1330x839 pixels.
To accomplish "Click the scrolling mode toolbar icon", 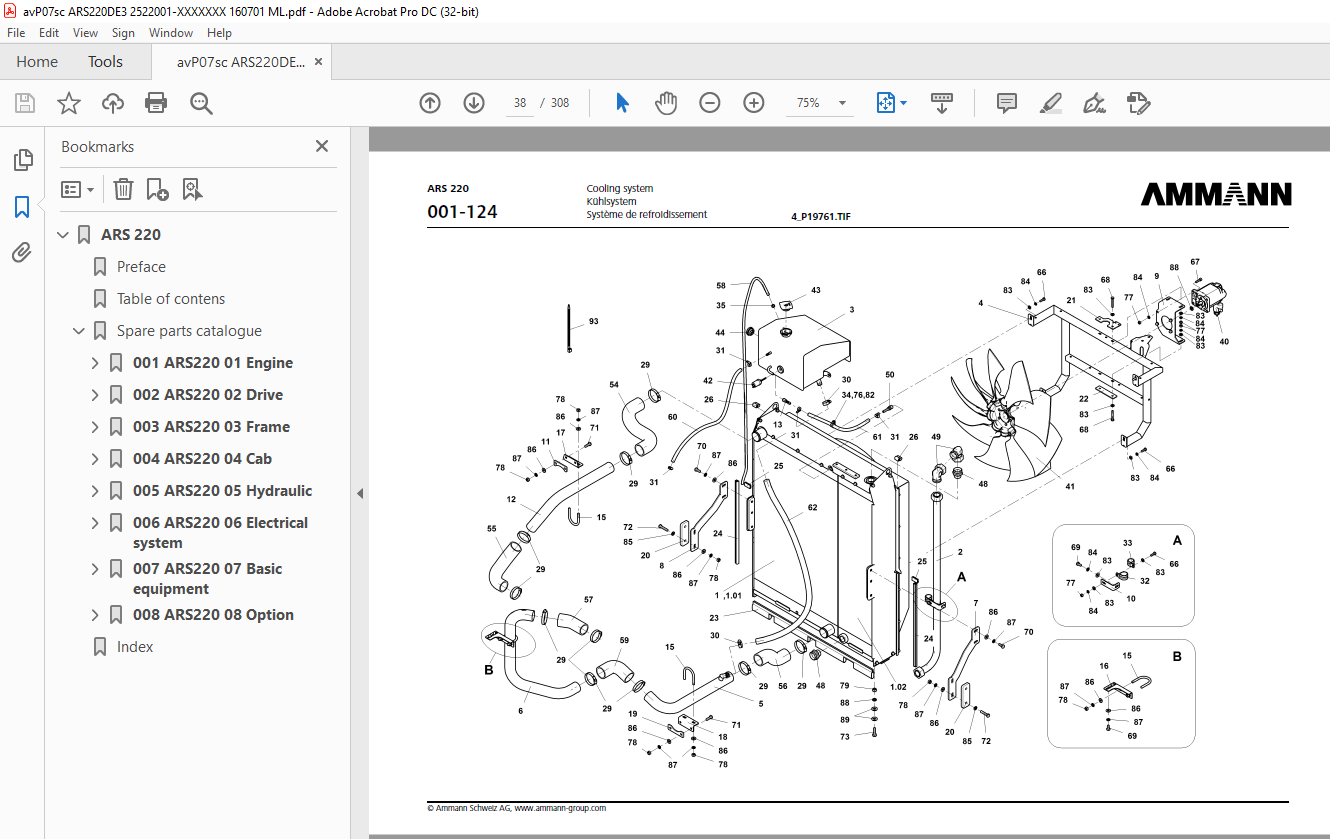I will pos(941,103).
